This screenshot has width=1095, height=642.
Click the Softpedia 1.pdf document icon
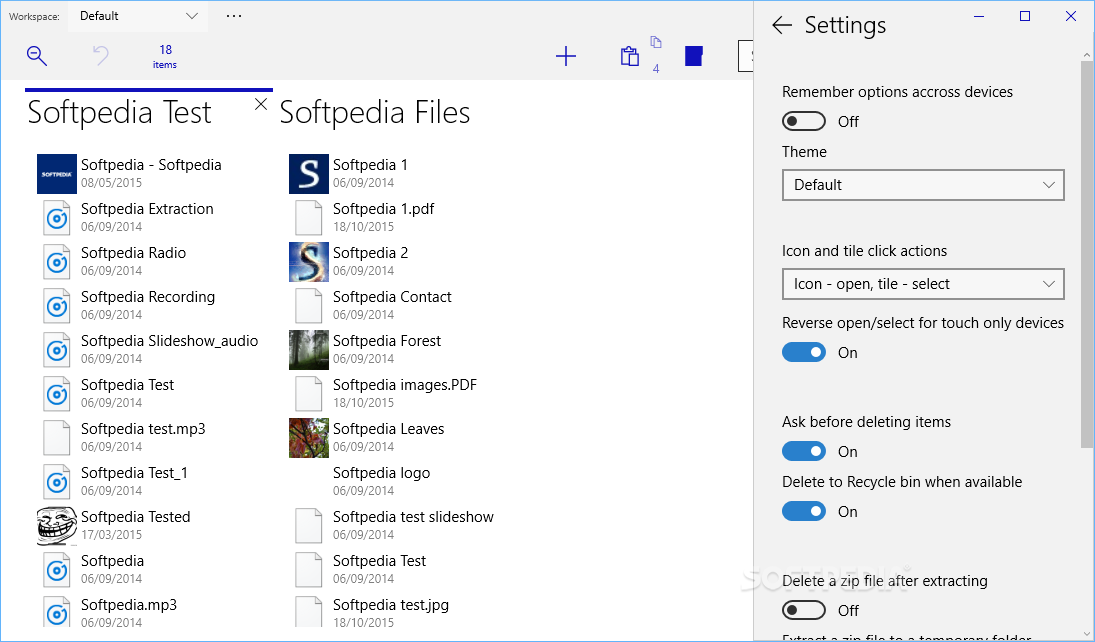tap(309, 218)
